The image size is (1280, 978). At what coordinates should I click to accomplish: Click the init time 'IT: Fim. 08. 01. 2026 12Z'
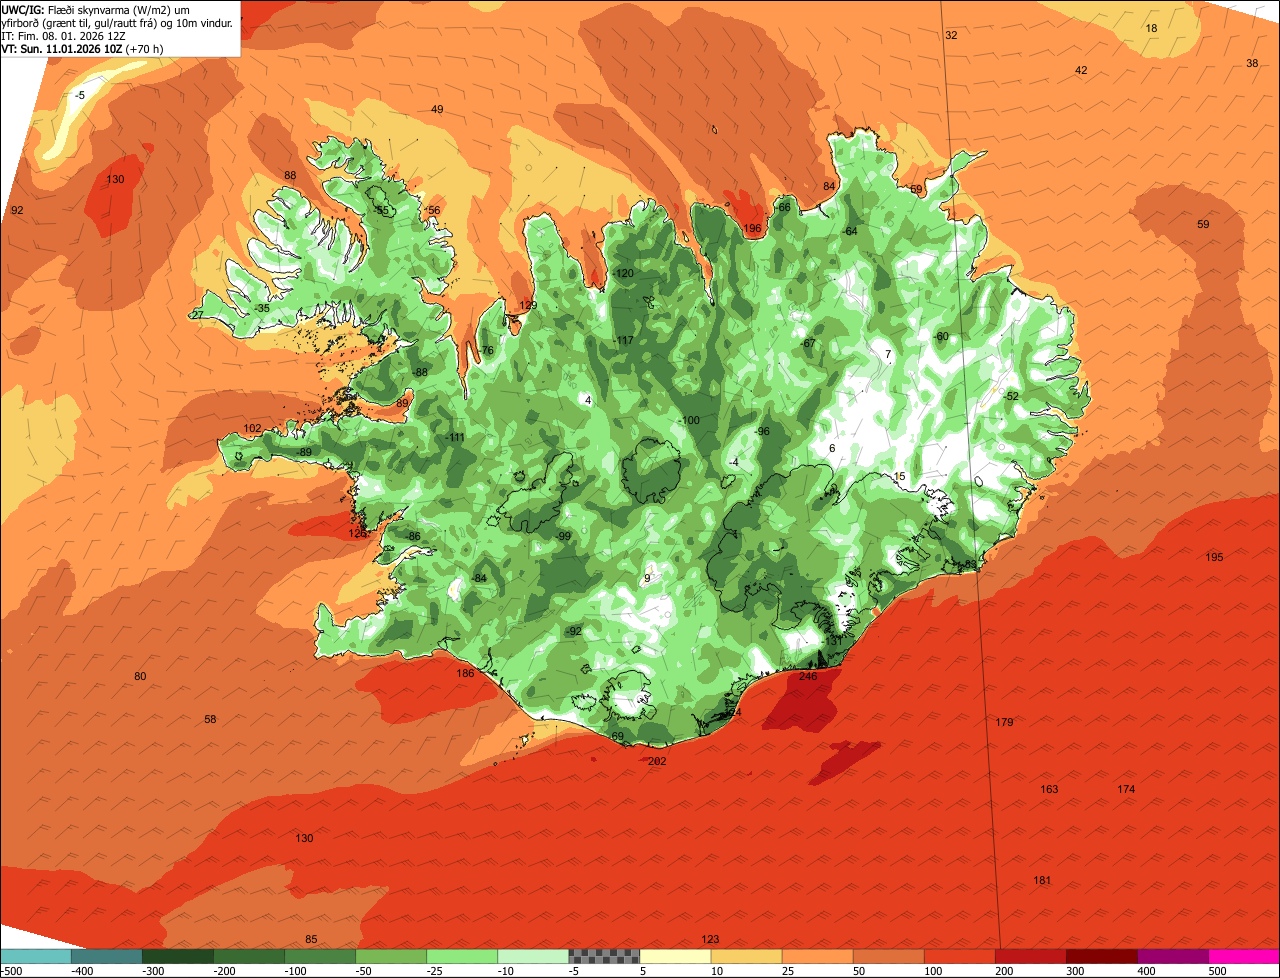pyautogui.click(x=63, y=35)
